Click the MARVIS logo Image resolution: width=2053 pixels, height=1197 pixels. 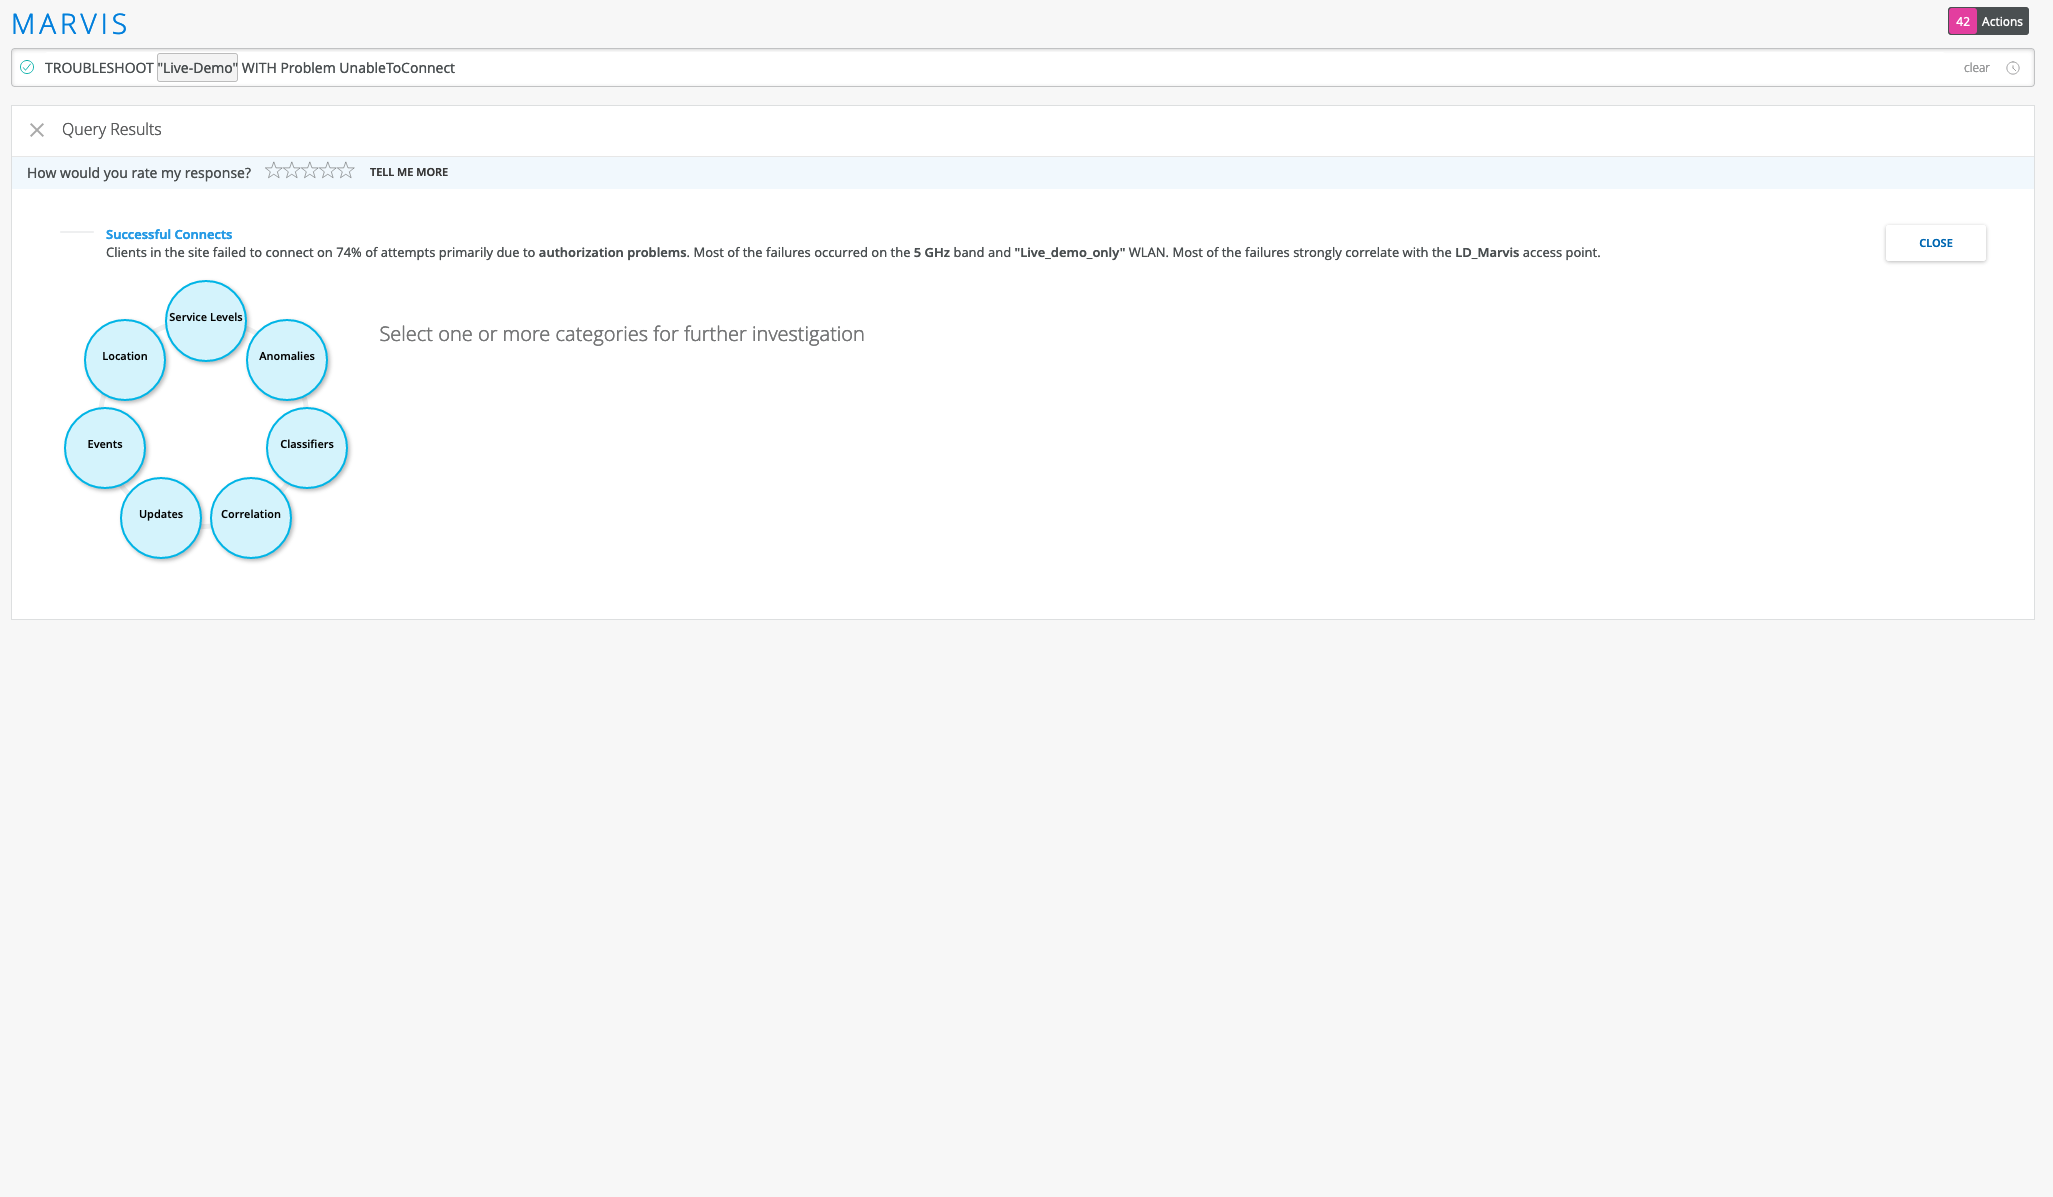[x=69, y=24]
